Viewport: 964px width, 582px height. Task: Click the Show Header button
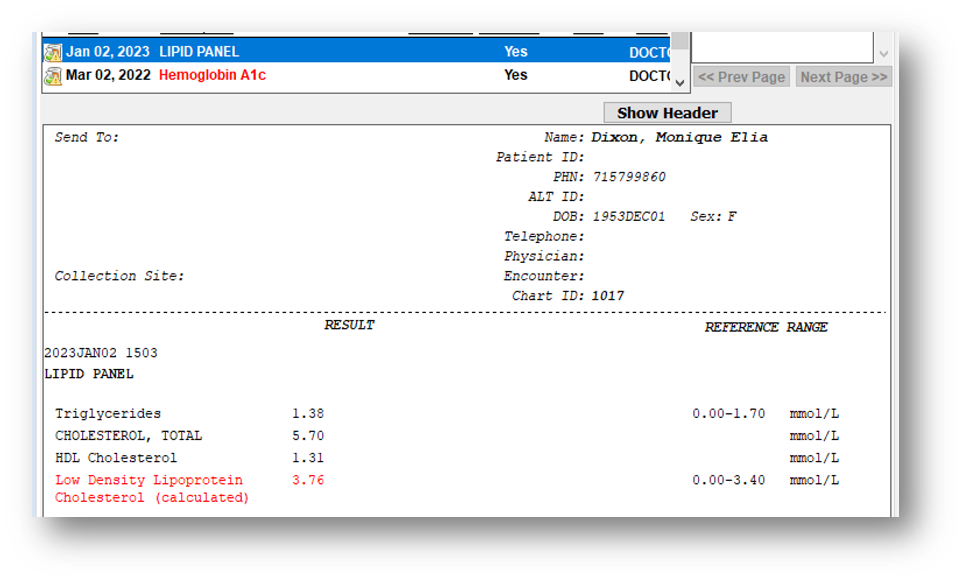point(667,113)
